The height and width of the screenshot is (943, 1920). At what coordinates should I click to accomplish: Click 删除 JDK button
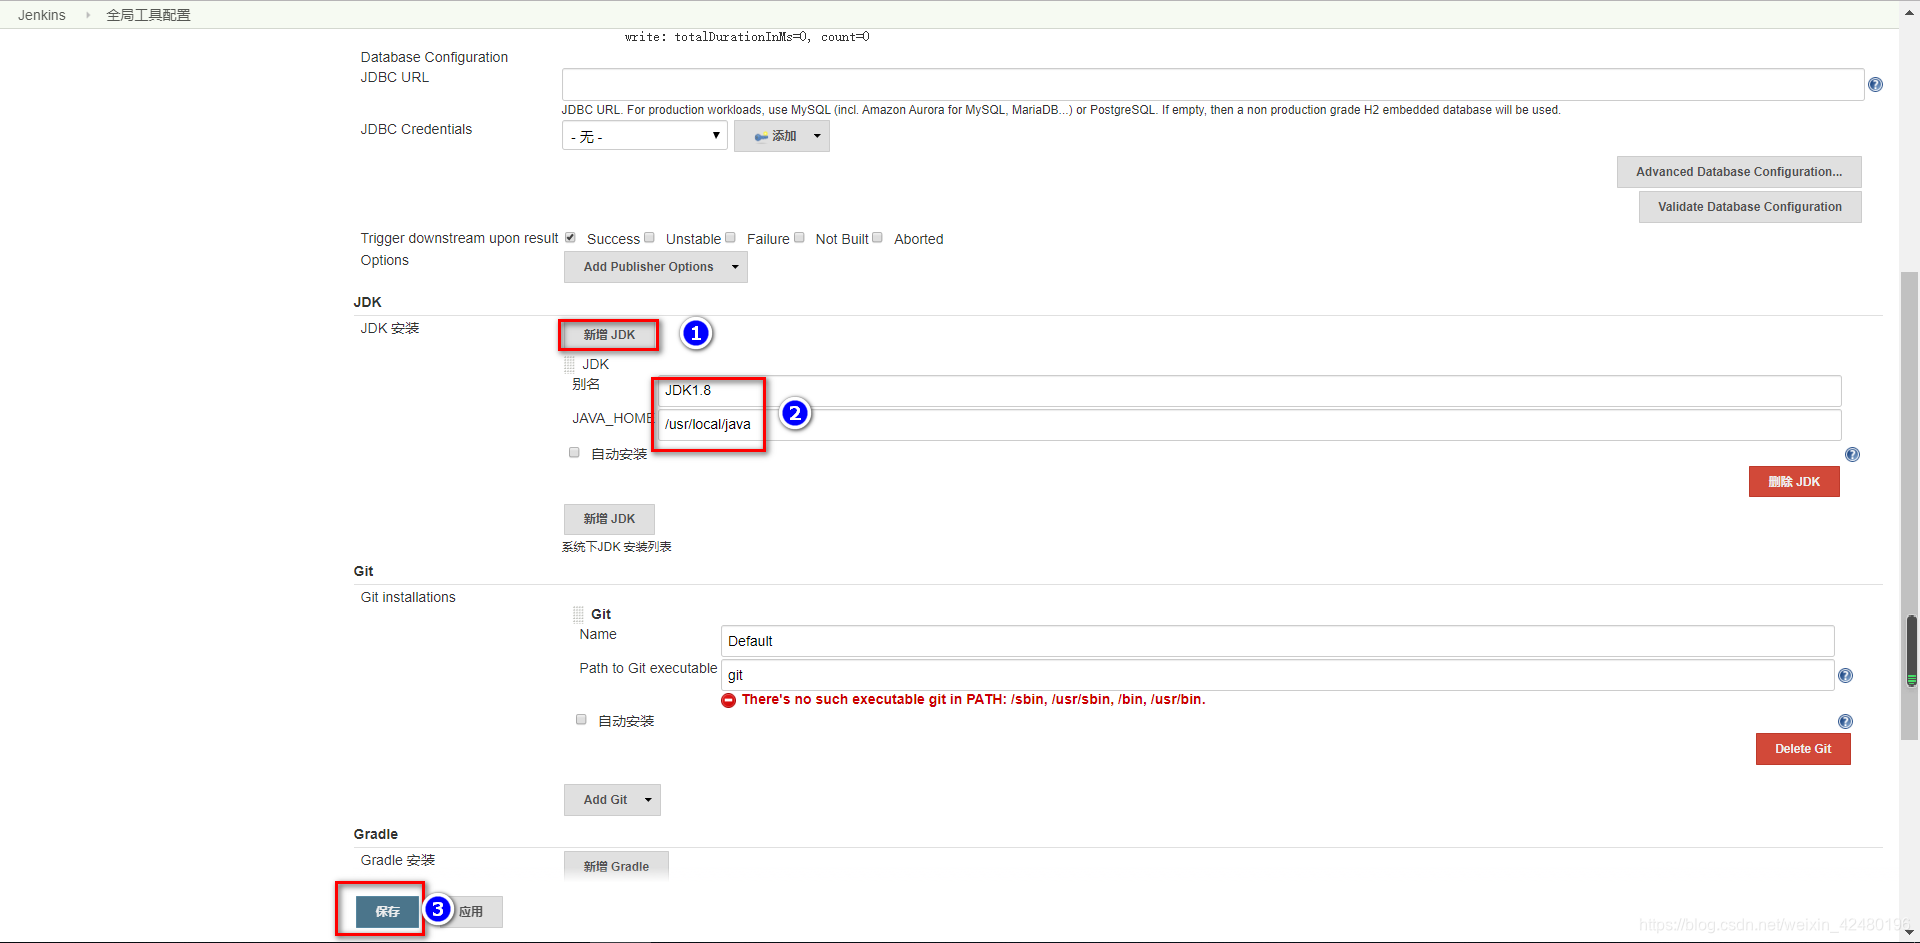(1794, 482)
